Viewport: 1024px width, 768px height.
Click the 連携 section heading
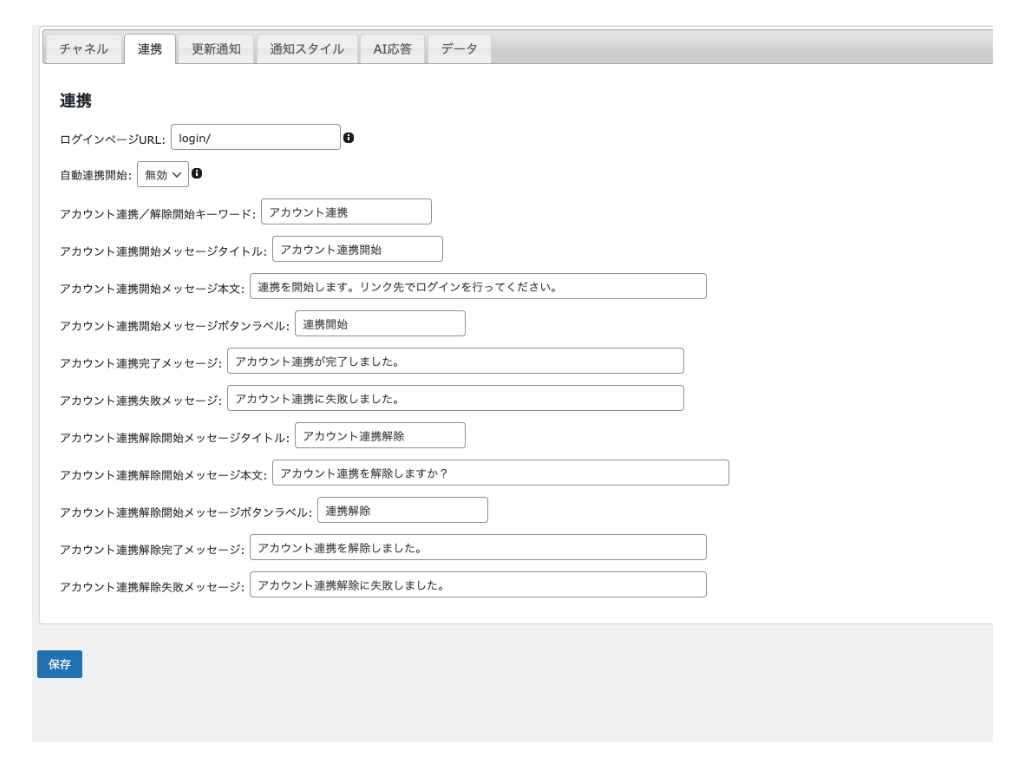click(x=76, y=101)
